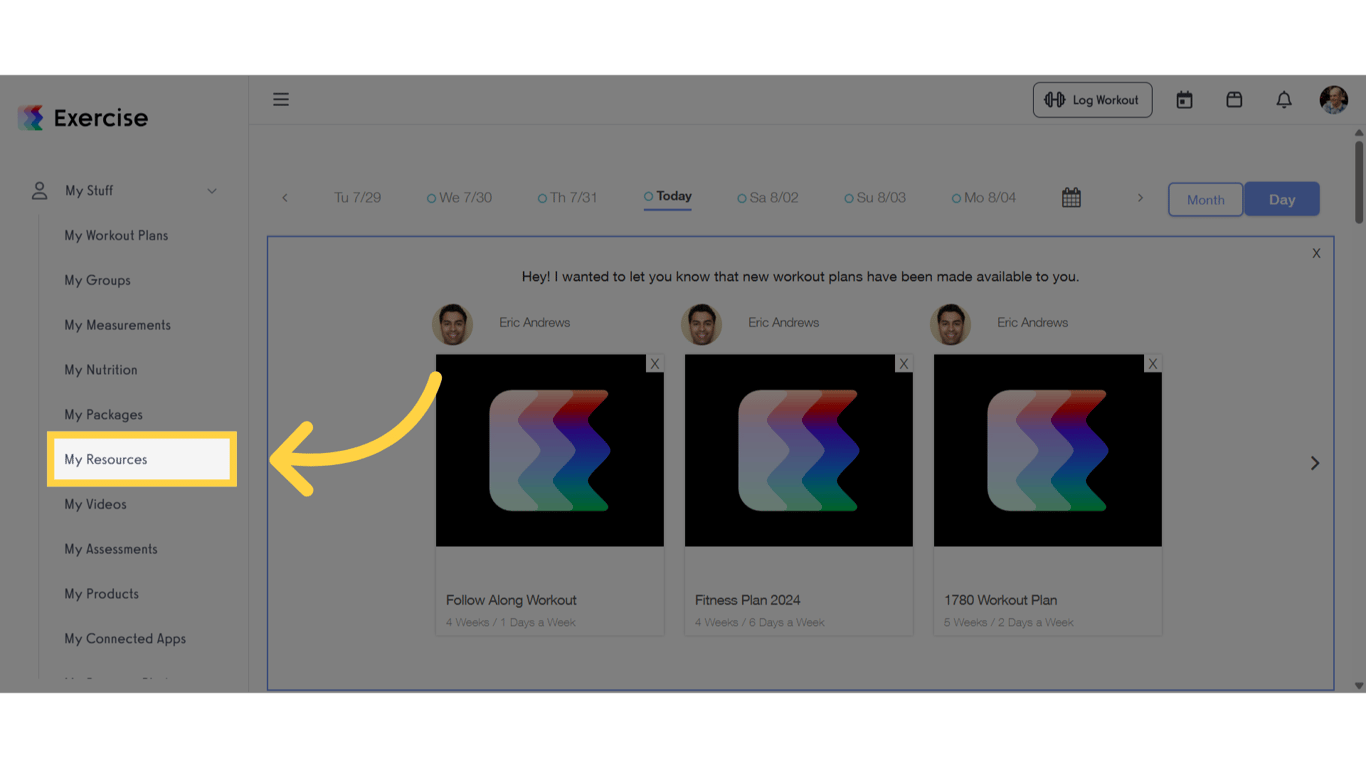The width and height of the screenshot is (1366, 768).
Task: Click Eric Andrews avatar above Follow Along Workout
Action: tap(453, 325)
